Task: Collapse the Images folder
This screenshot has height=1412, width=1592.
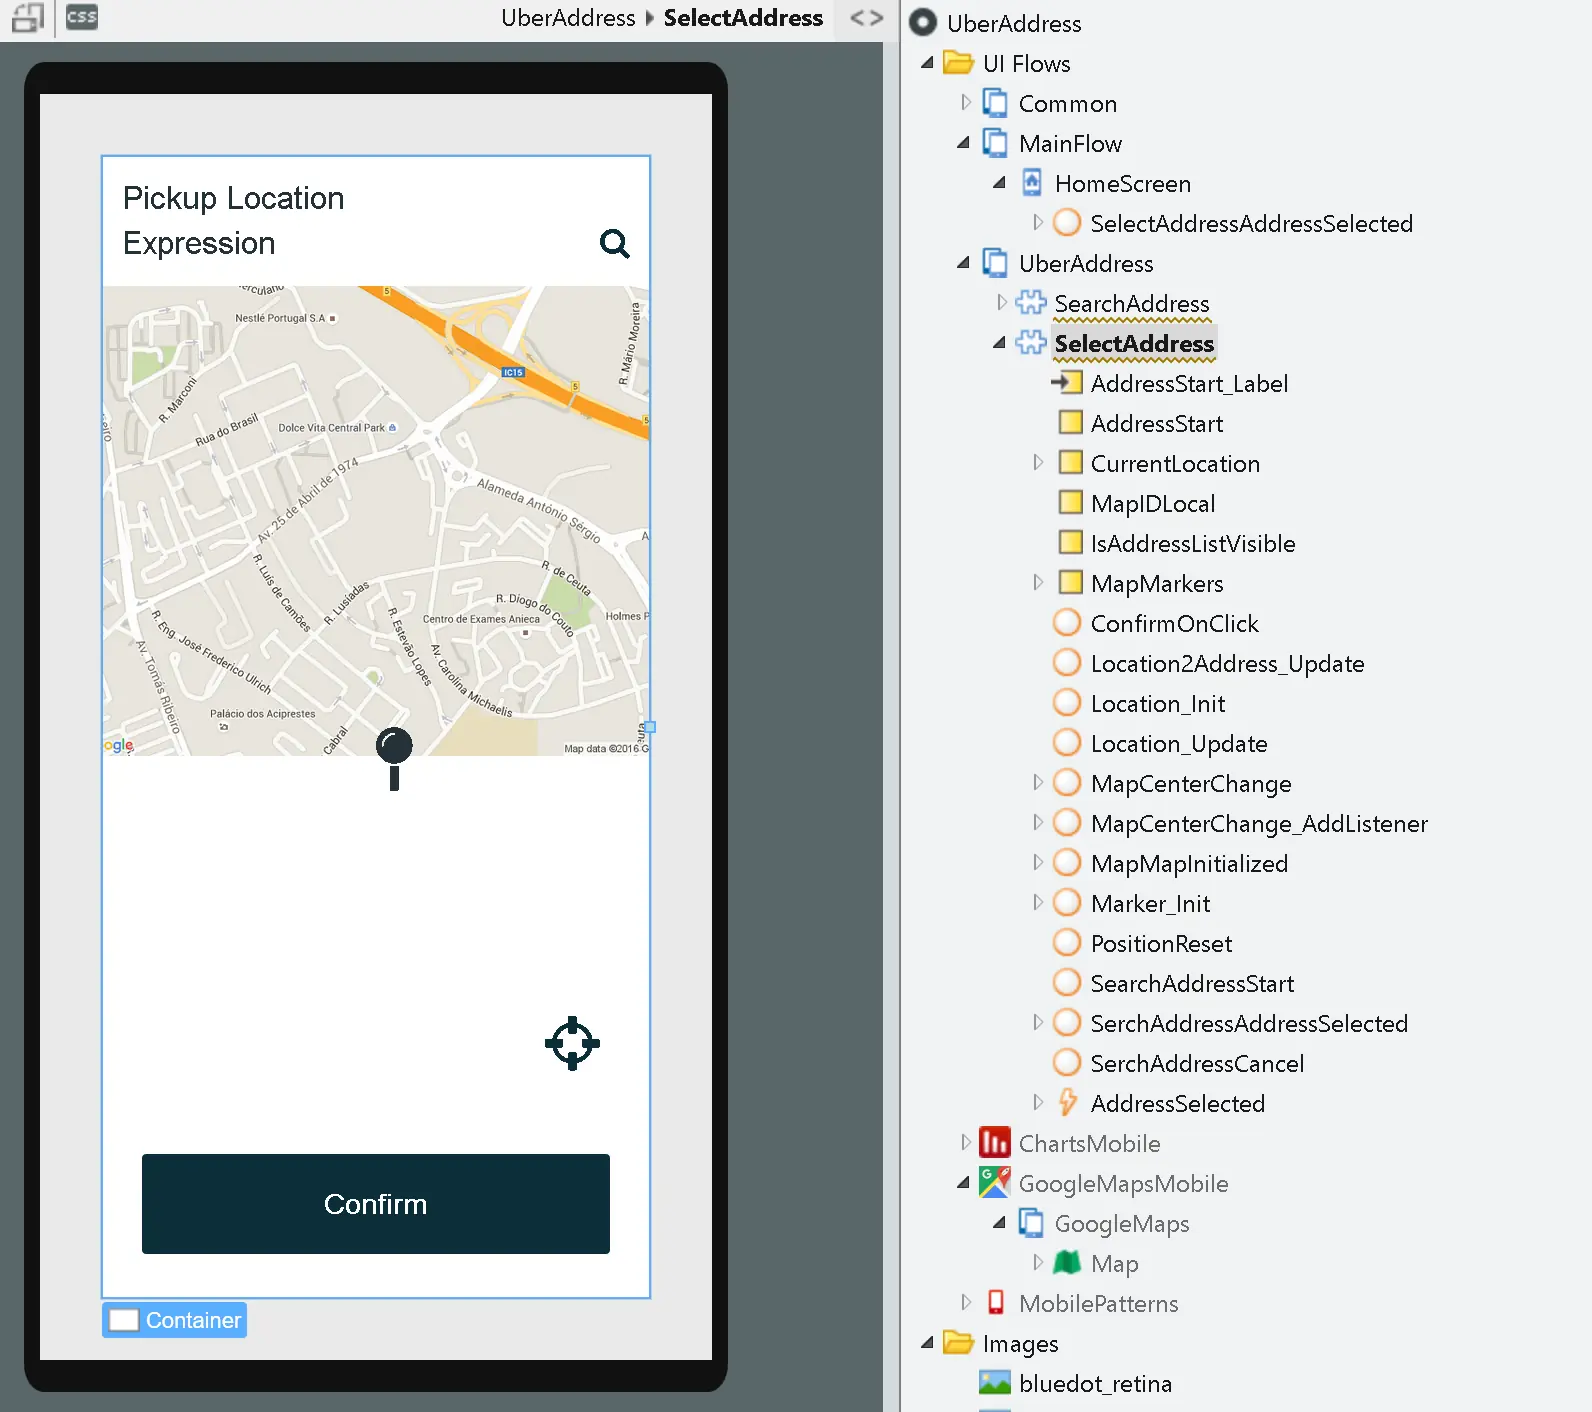Action: tap(927, 1343)
